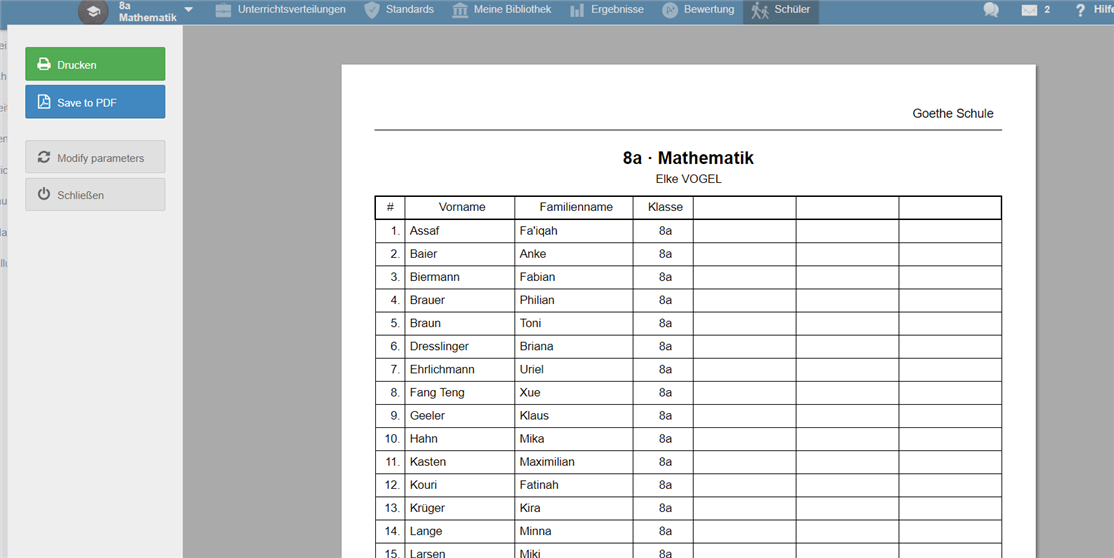
Task: Select the cell Biermann
Action: point(460,277)
